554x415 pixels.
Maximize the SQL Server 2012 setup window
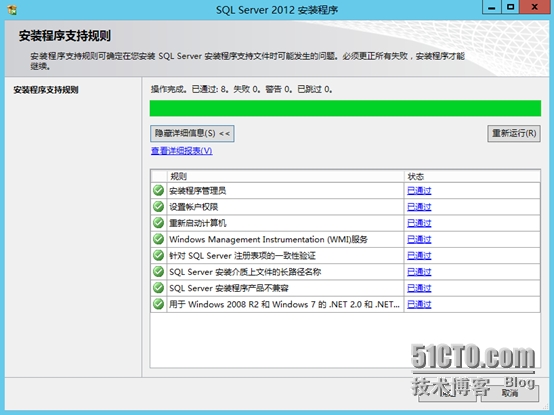(x=510, y=7)
